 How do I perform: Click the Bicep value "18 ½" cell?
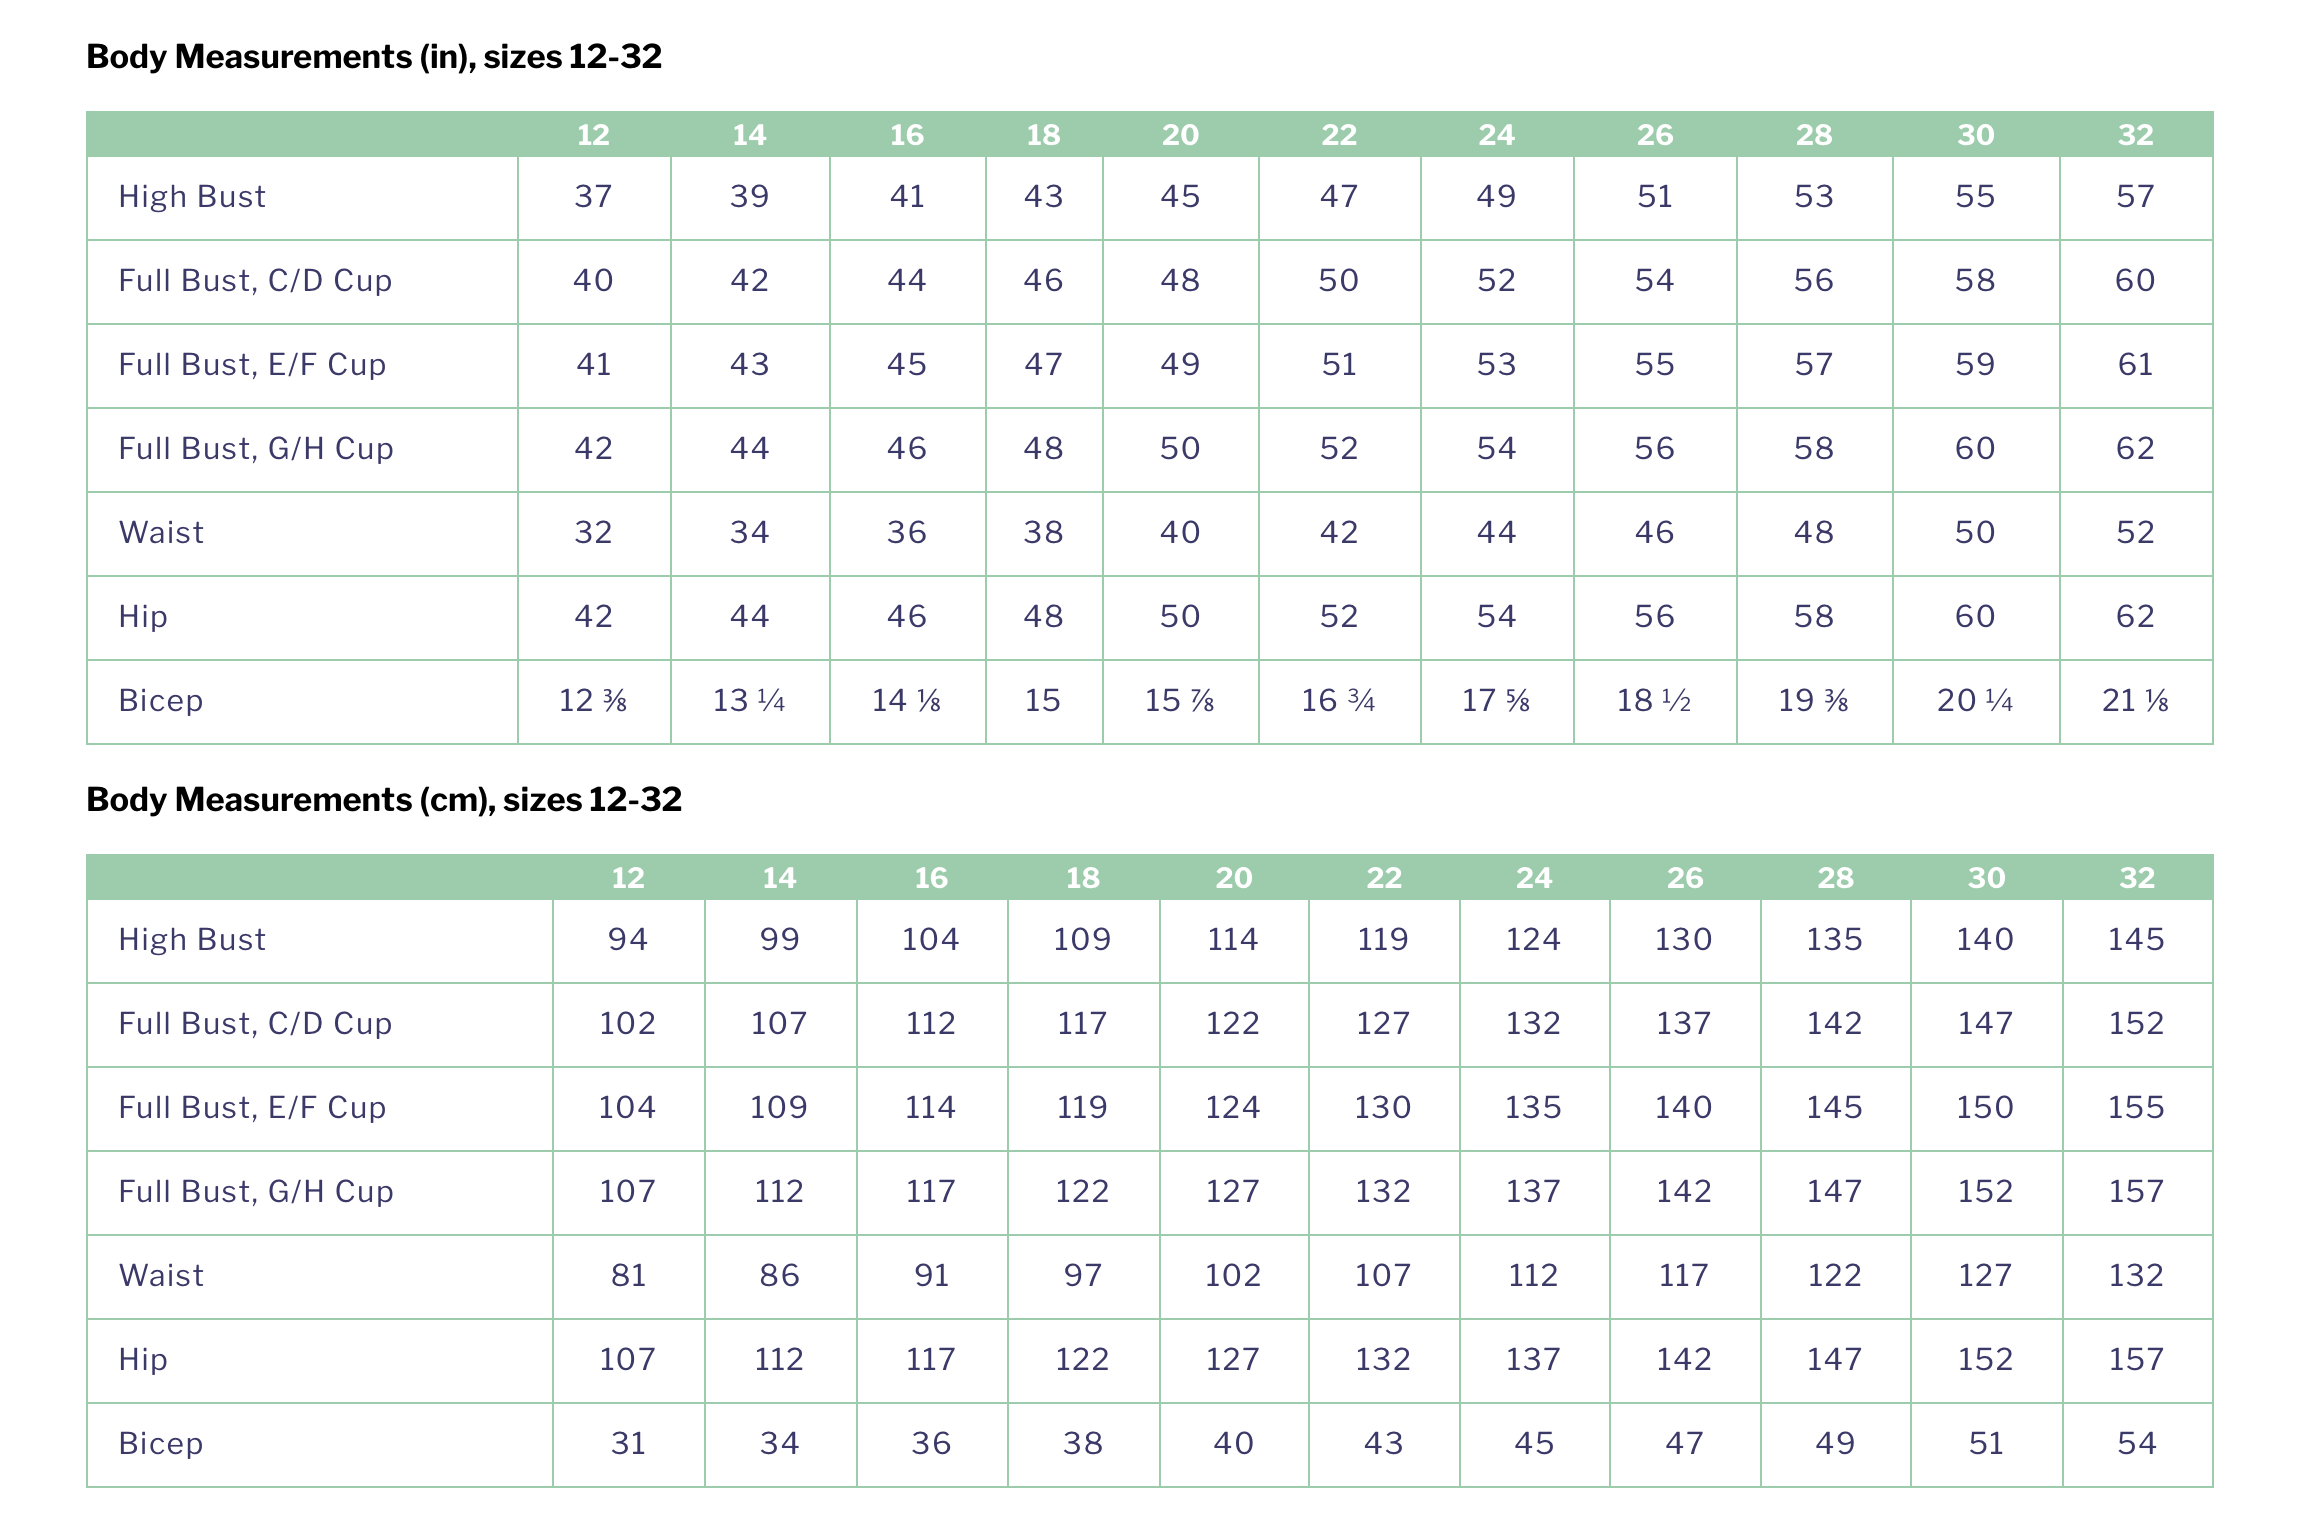click(1654, 701)
